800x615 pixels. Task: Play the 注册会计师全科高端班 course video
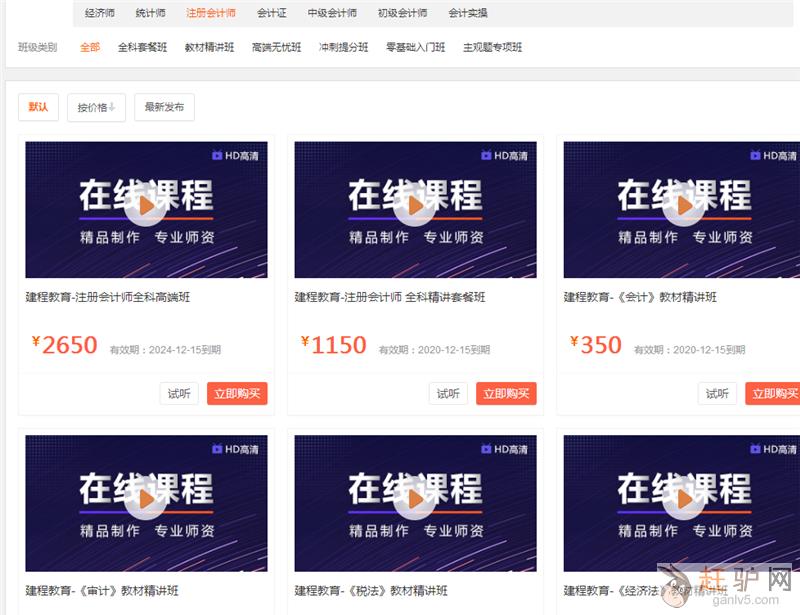click(146, 207)
